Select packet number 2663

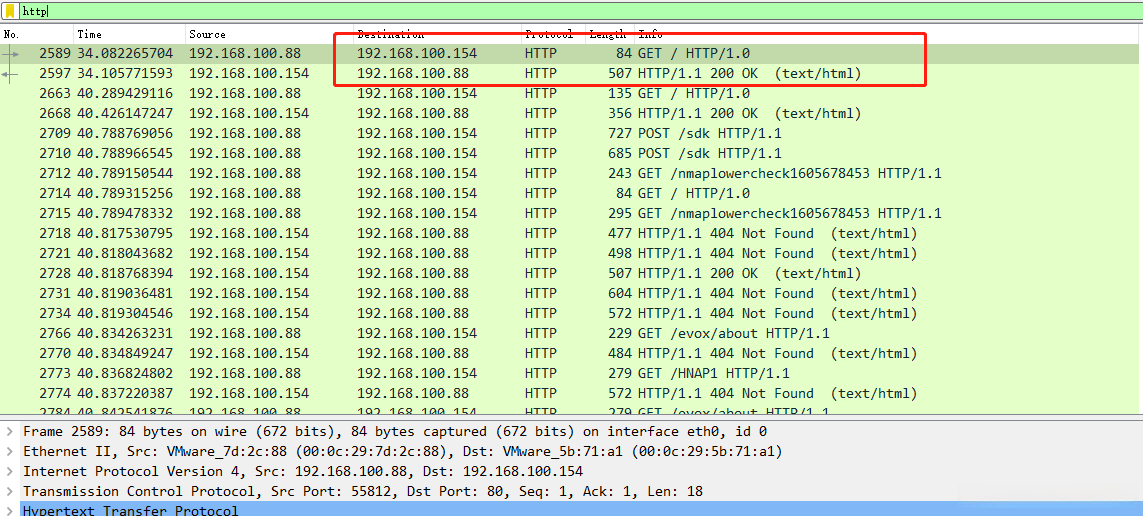coord(570,93)
